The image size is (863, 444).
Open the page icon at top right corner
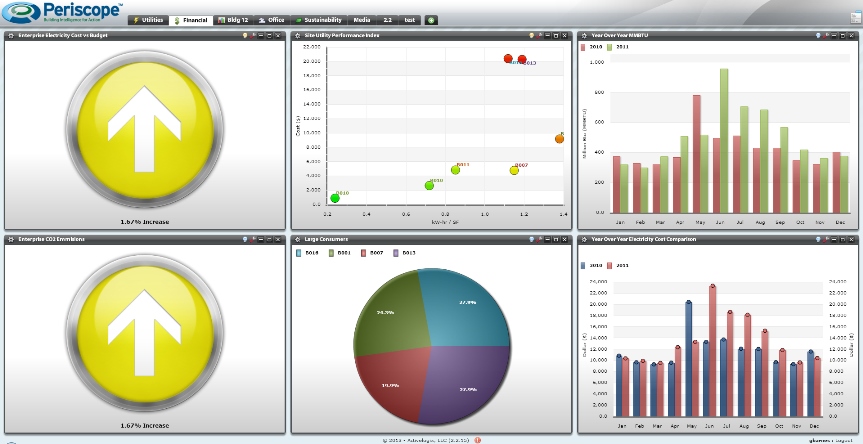pyautogui.click(x=855, y=17)
